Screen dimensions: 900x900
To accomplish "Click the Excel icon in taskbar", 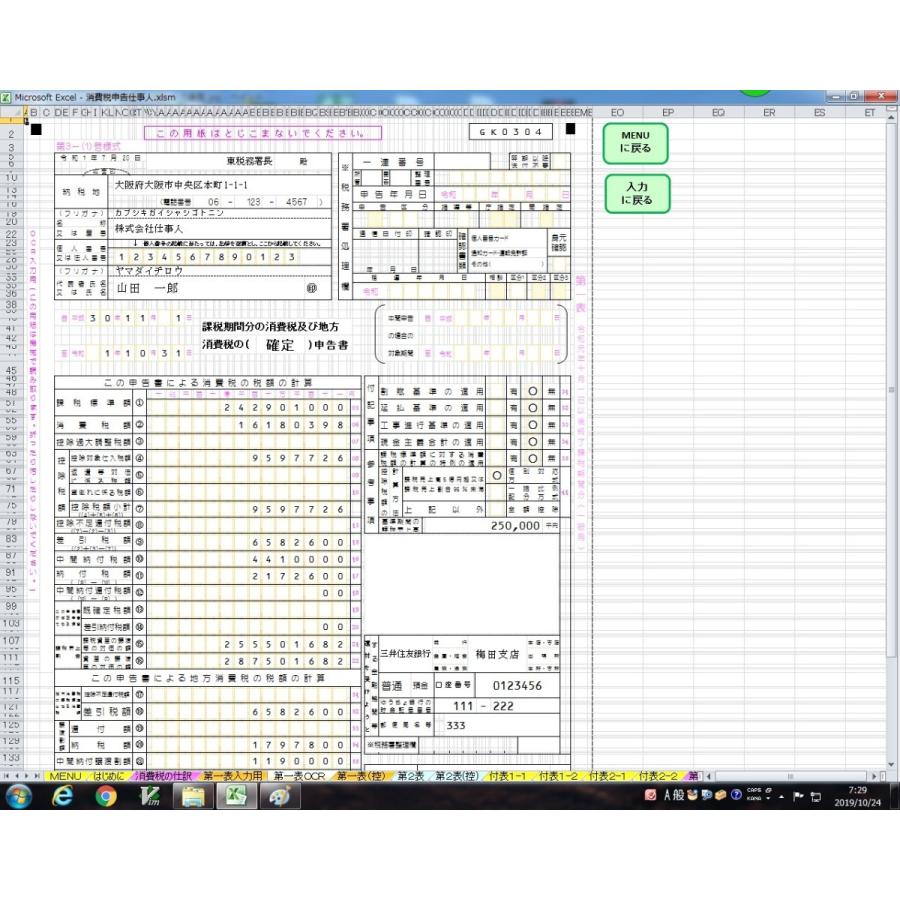I will pyautogui.click(x=237, y=796).
